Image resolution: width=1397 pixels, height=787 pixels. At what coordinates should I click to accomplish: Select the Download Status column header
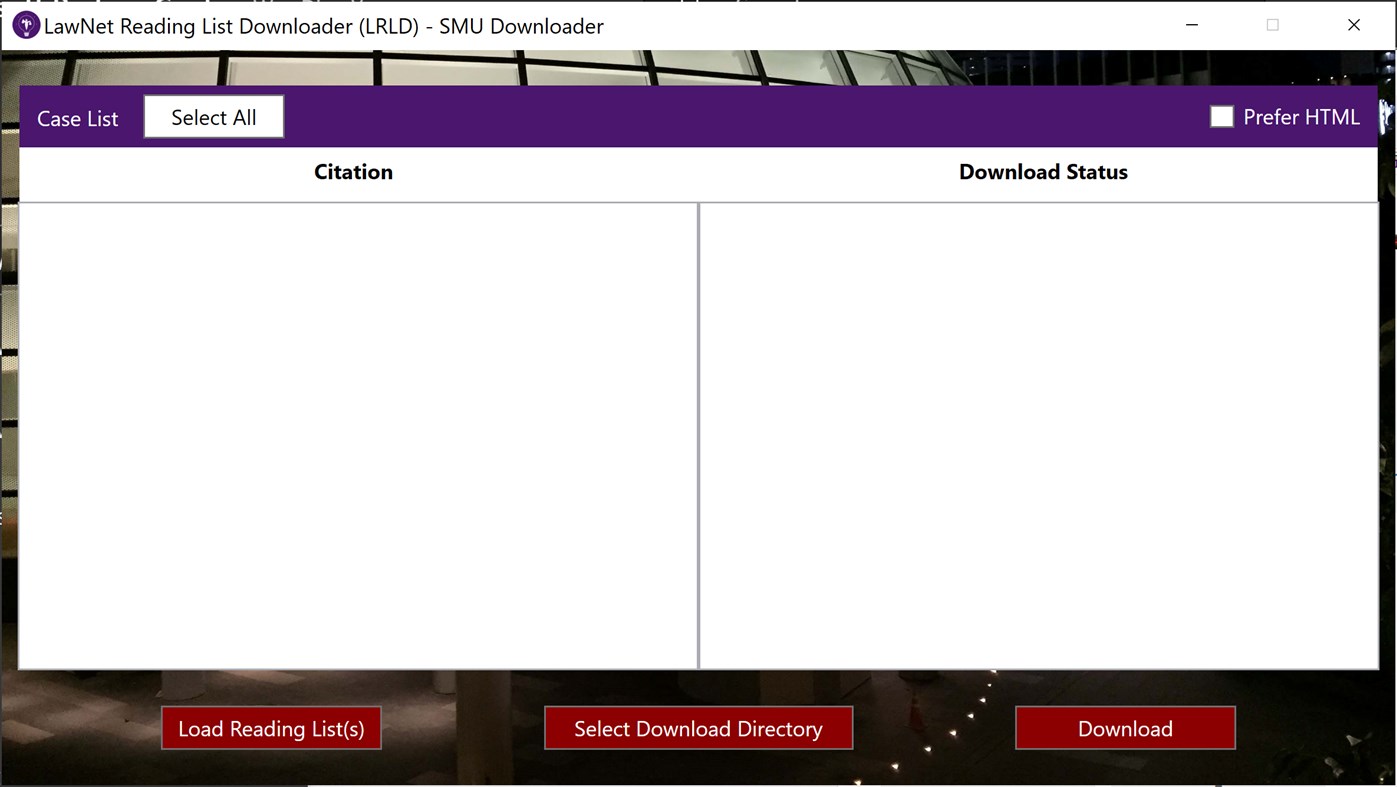point(1043,171)
